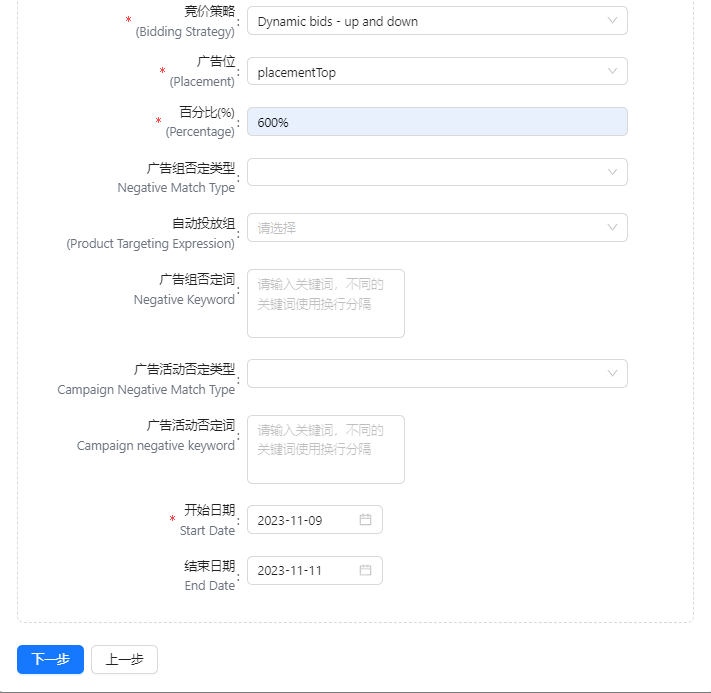Open the Start Date calendar icon
711x693 pixels.
[x=365, y=520]
